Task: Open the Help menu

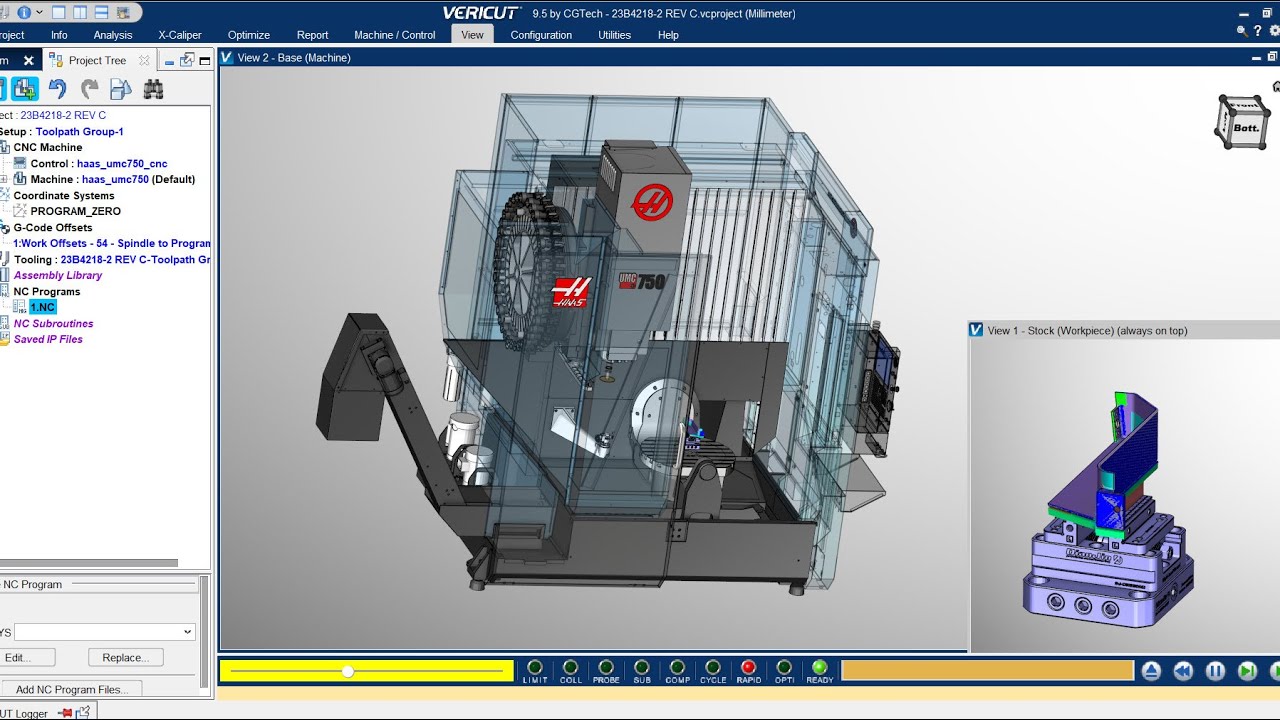Action: (x=668, y=35)
